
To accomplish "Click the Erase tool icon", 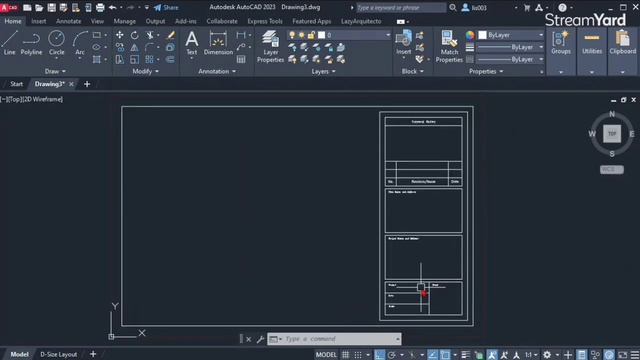I will 171,35.
